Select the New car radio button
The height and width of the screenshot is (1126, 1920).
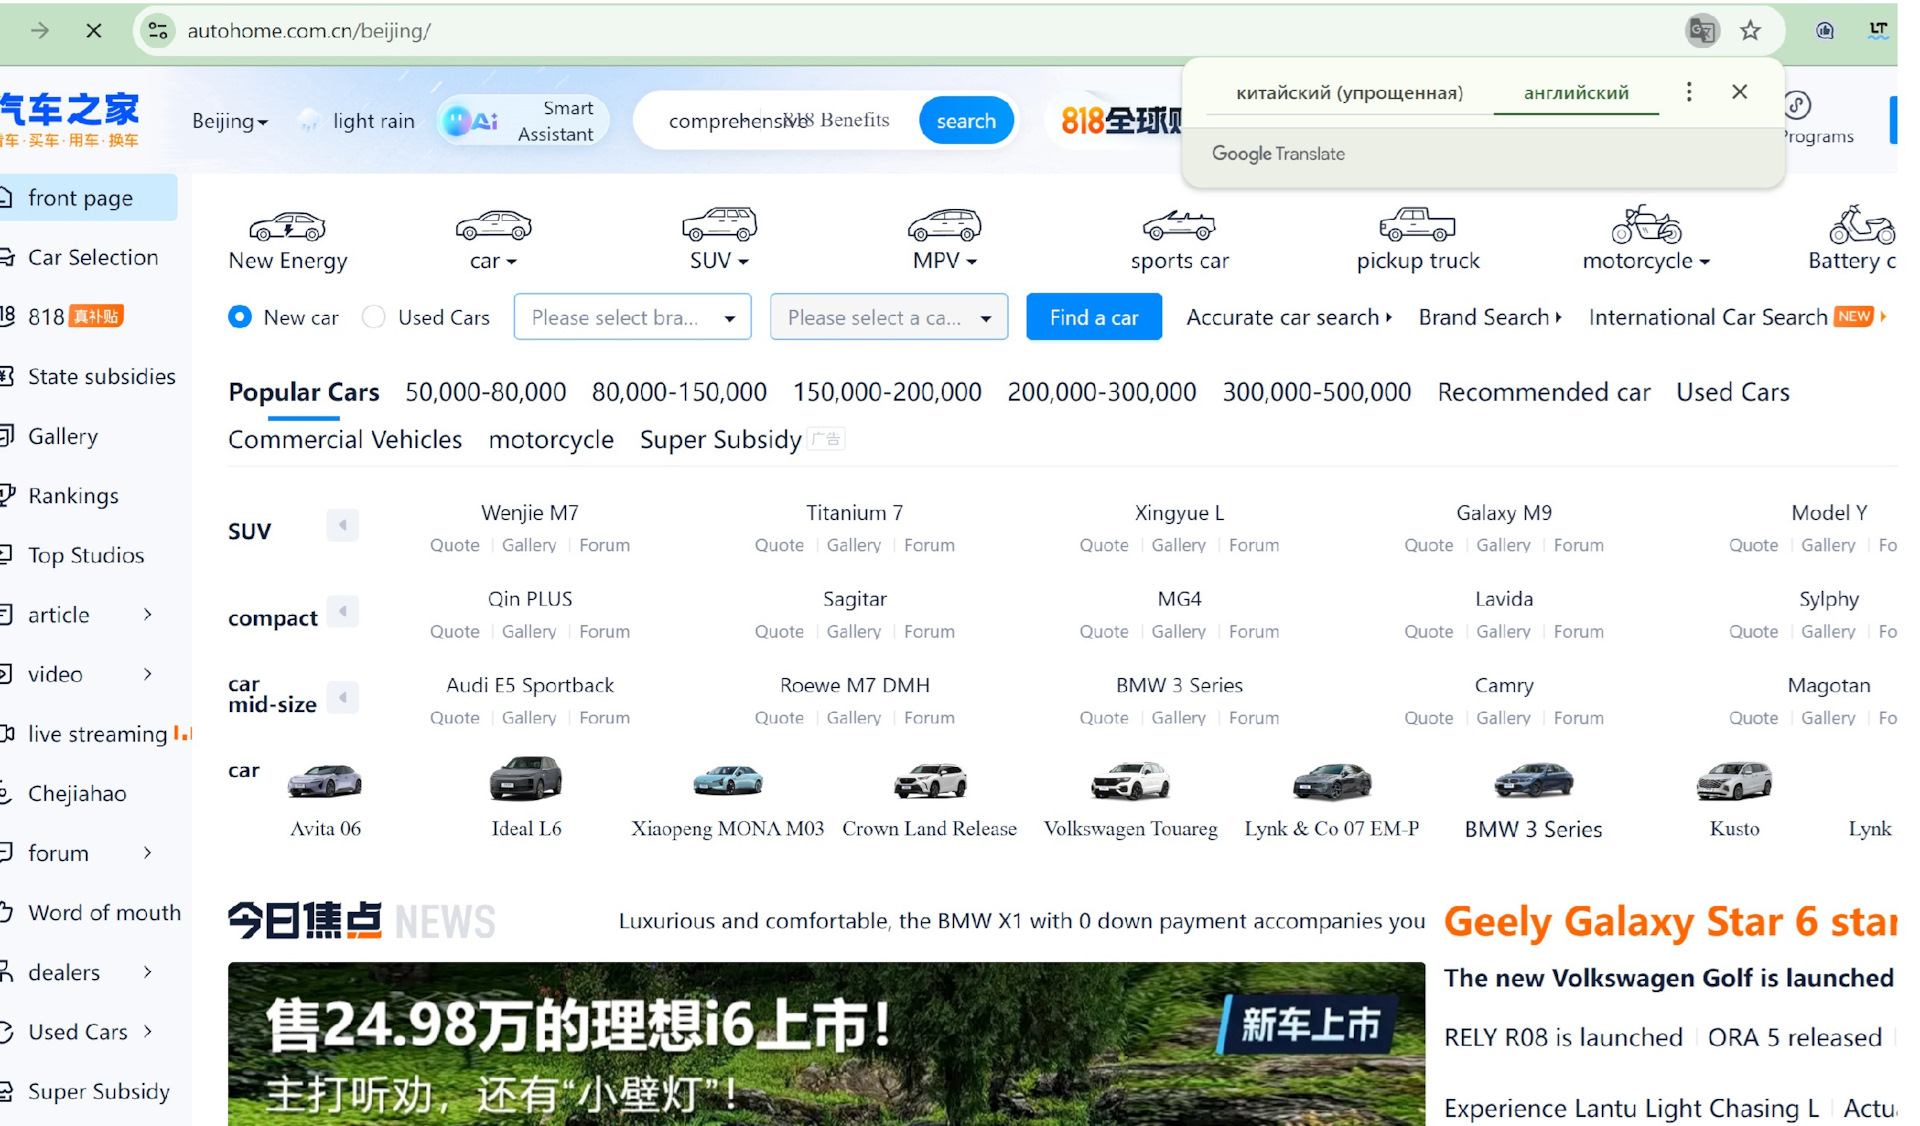tap(240, 317)
